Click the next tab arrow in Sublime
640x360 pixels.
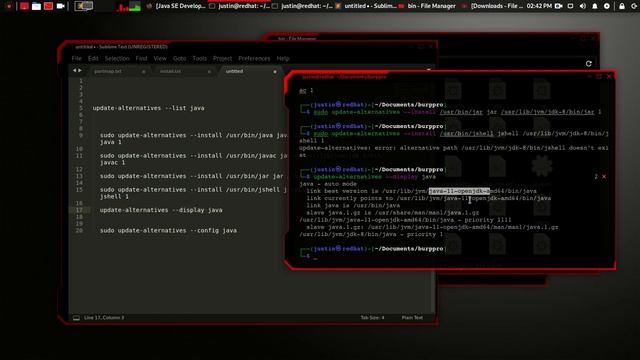pos(80,71)
